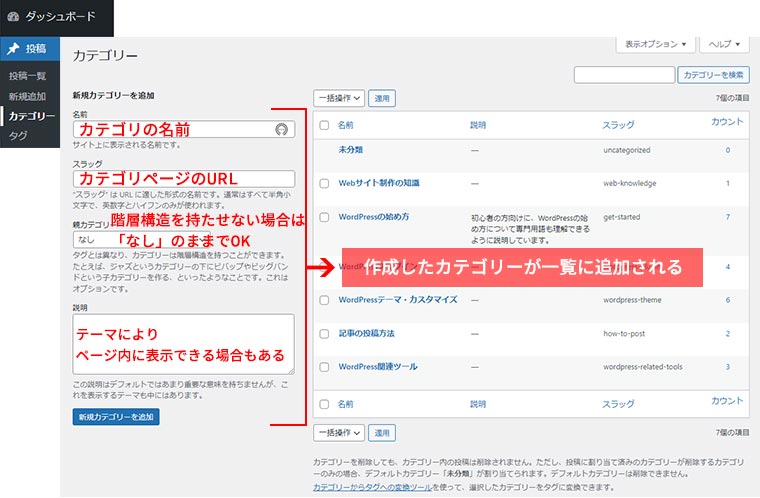
Task: Open タグ in the sidebar menu
Action: click(x=18, y=136)
